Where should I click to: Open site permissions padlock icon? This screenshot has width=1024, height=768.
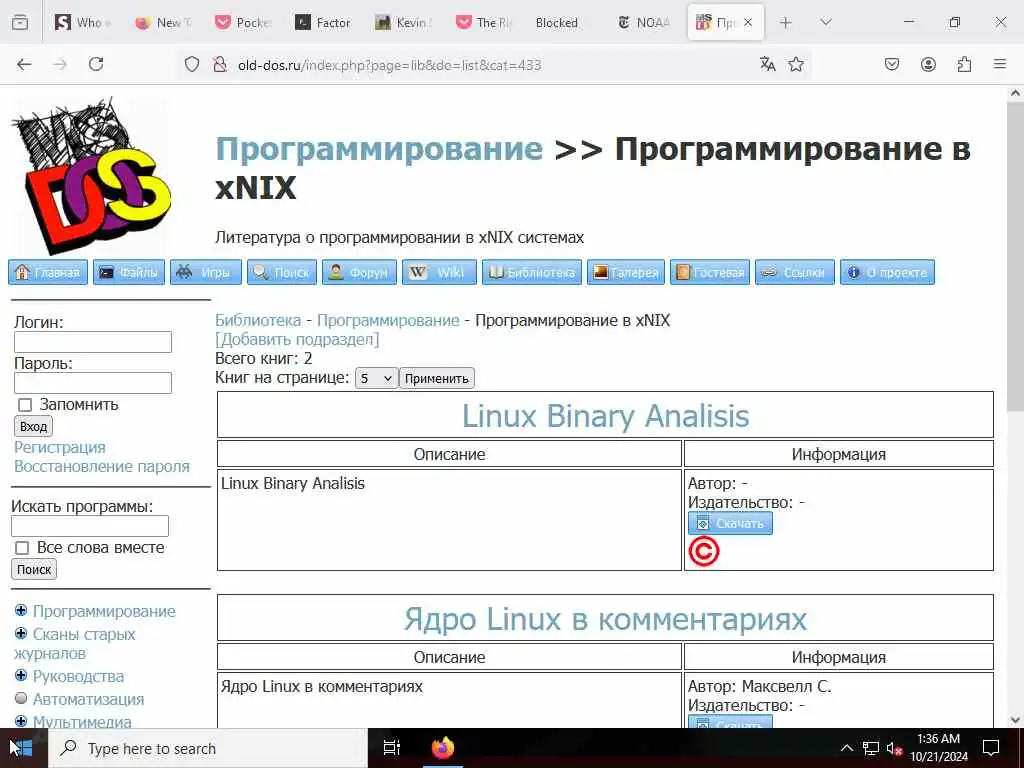(220, 64)
